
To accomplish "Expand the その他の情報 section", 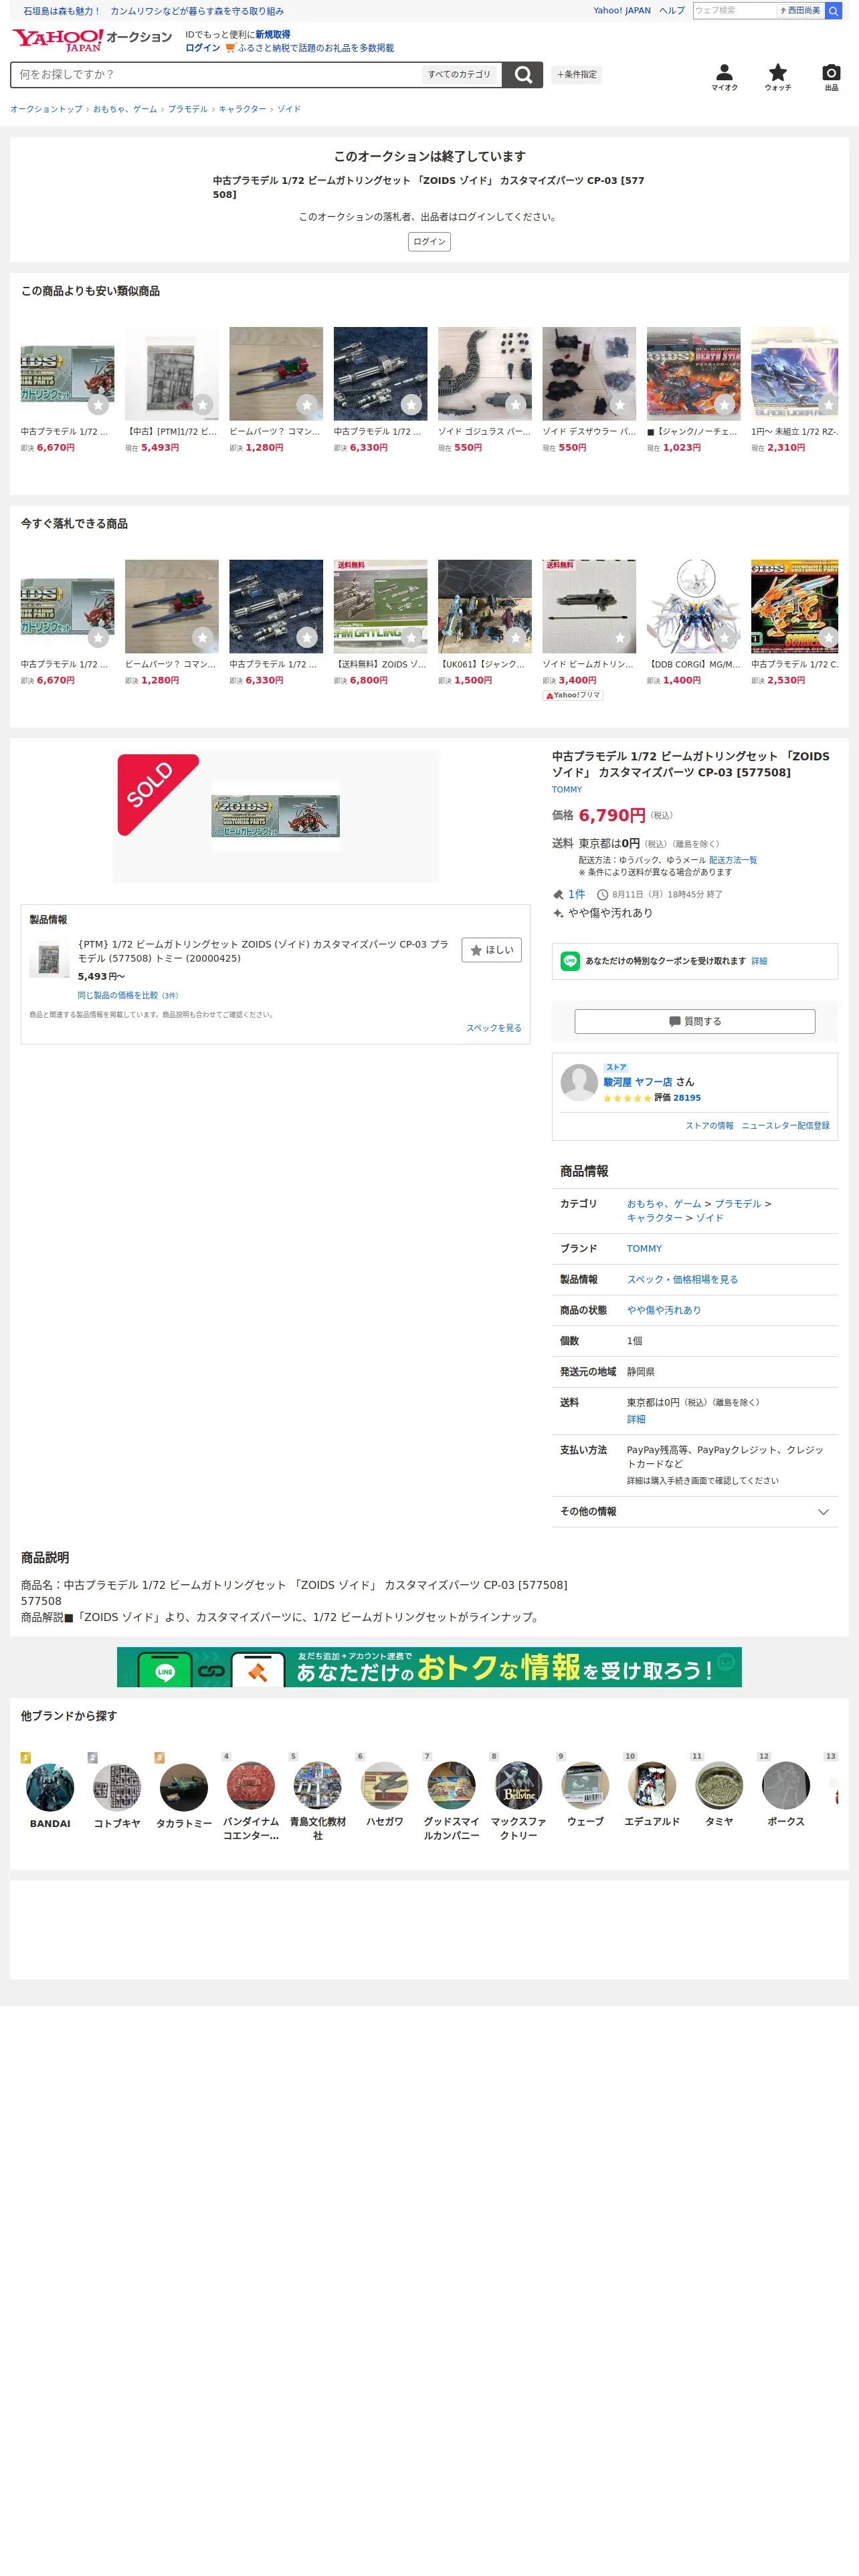I will tap(694, 1511).
